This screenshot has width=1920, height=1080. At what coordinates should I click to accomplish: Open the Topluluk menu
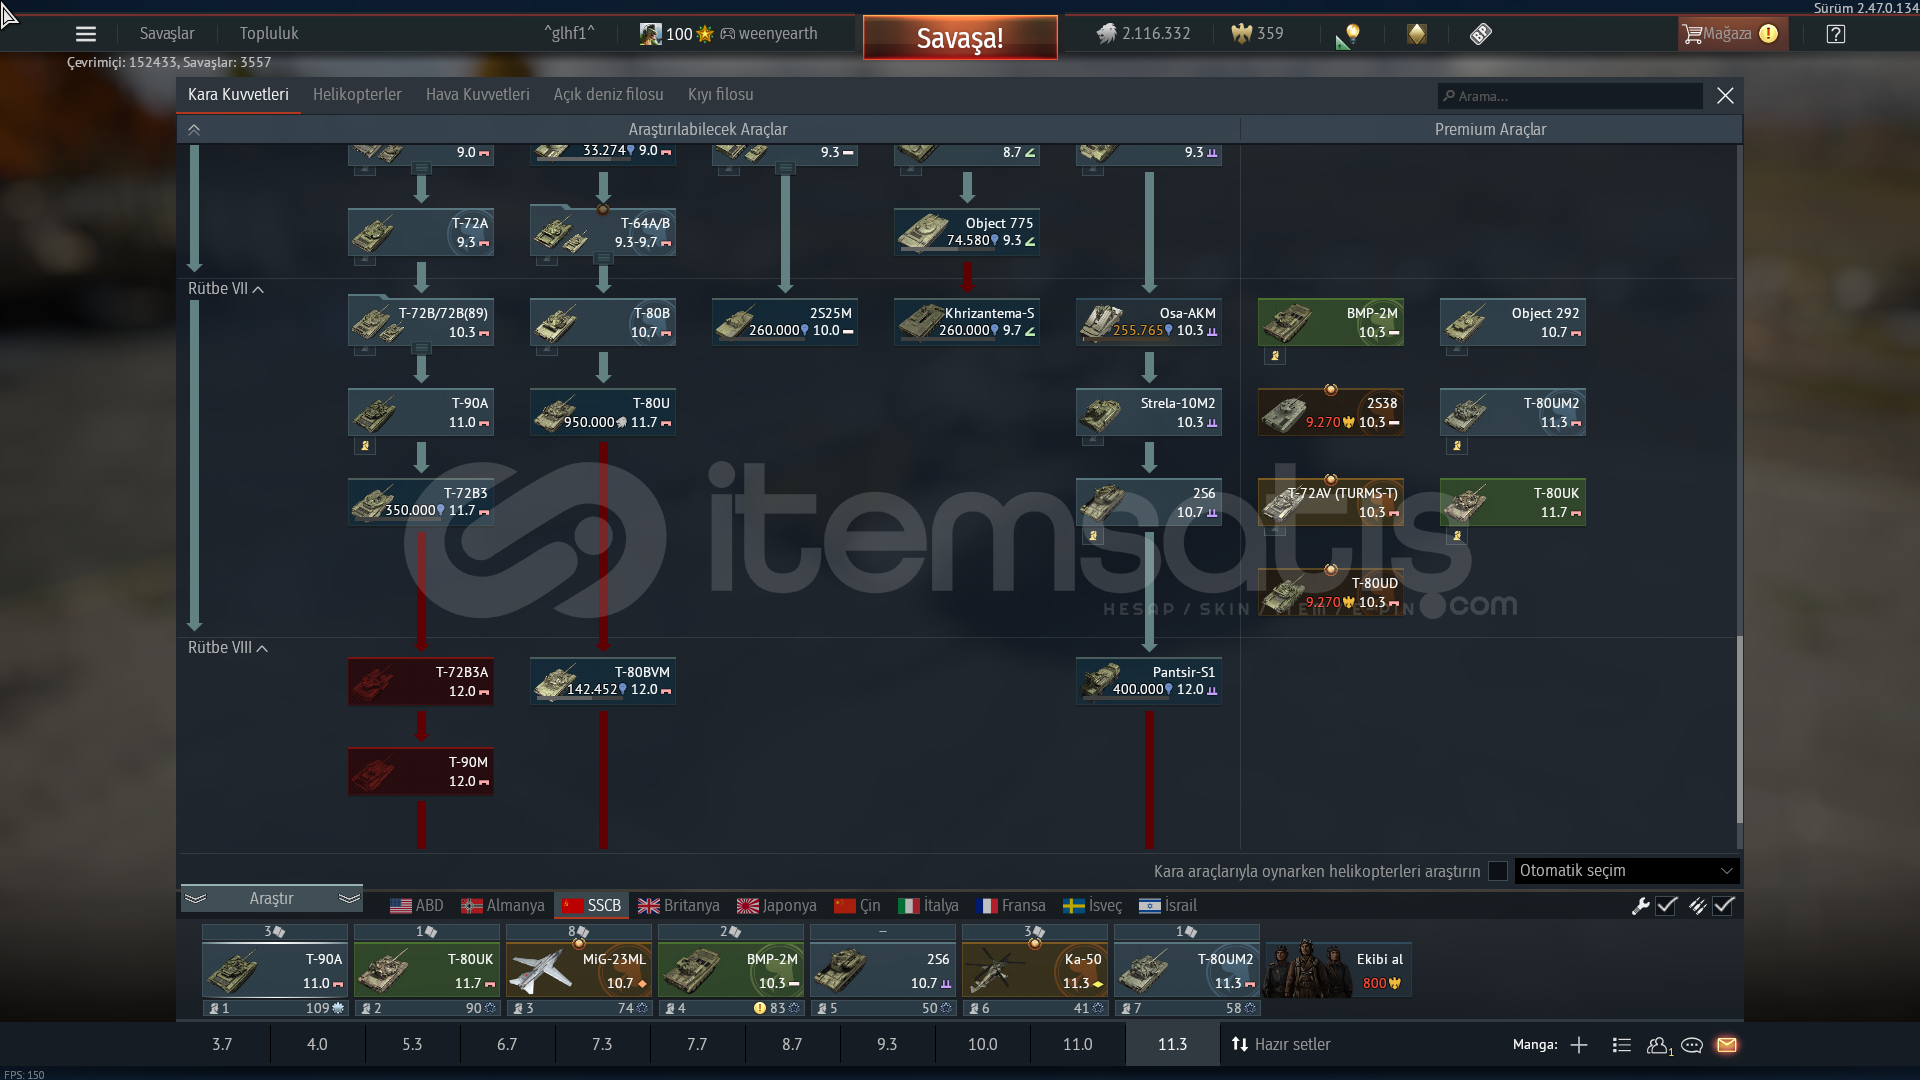269,34
